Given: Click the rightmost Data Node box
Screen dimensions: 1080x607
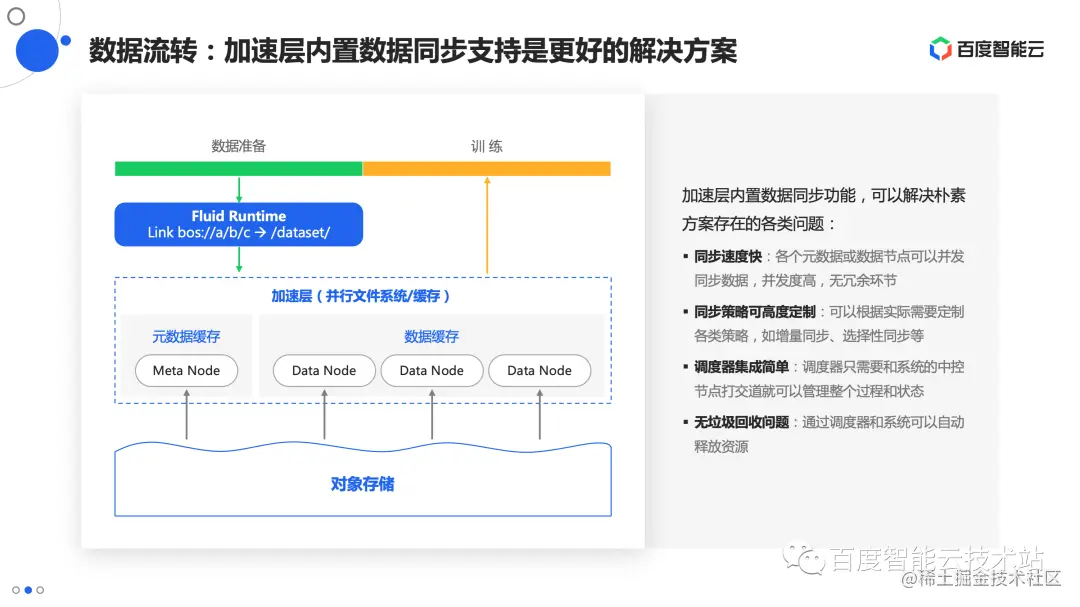Looking at the screenshot, I should pos(540,370).
